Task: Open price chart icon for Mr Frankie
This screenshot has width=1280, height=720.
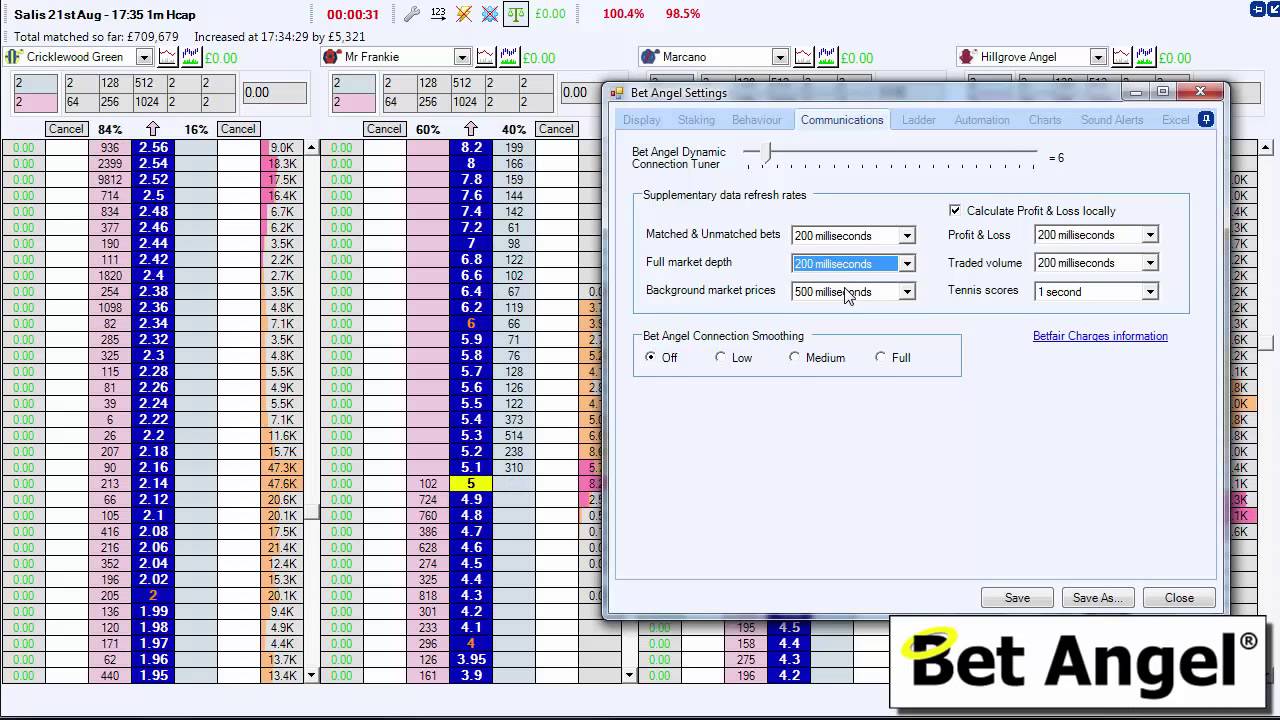Action: [x=485, y=57]
